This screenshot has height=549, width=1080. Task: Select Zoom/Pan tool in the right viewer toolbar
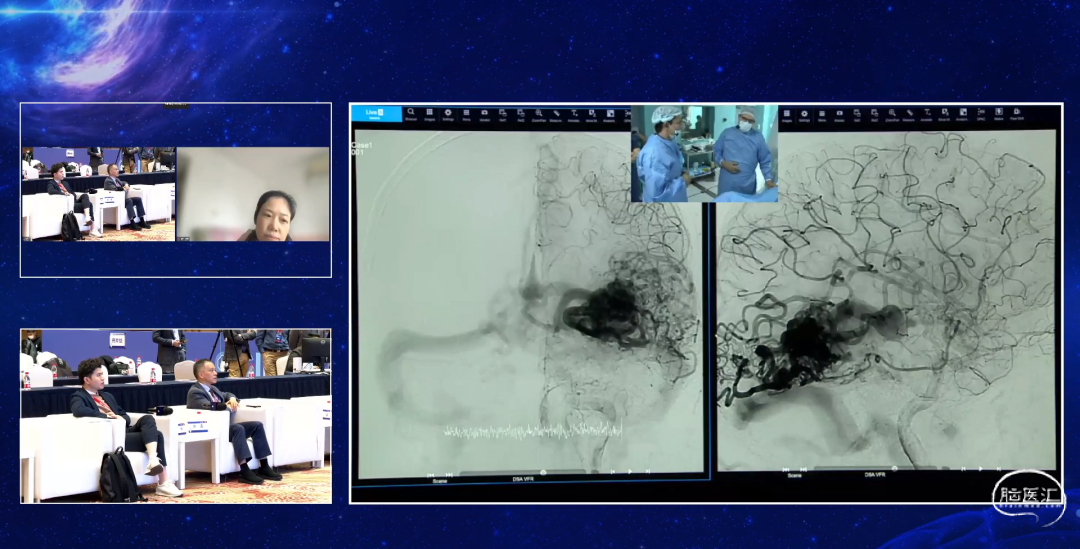click(x=892, y=115)
